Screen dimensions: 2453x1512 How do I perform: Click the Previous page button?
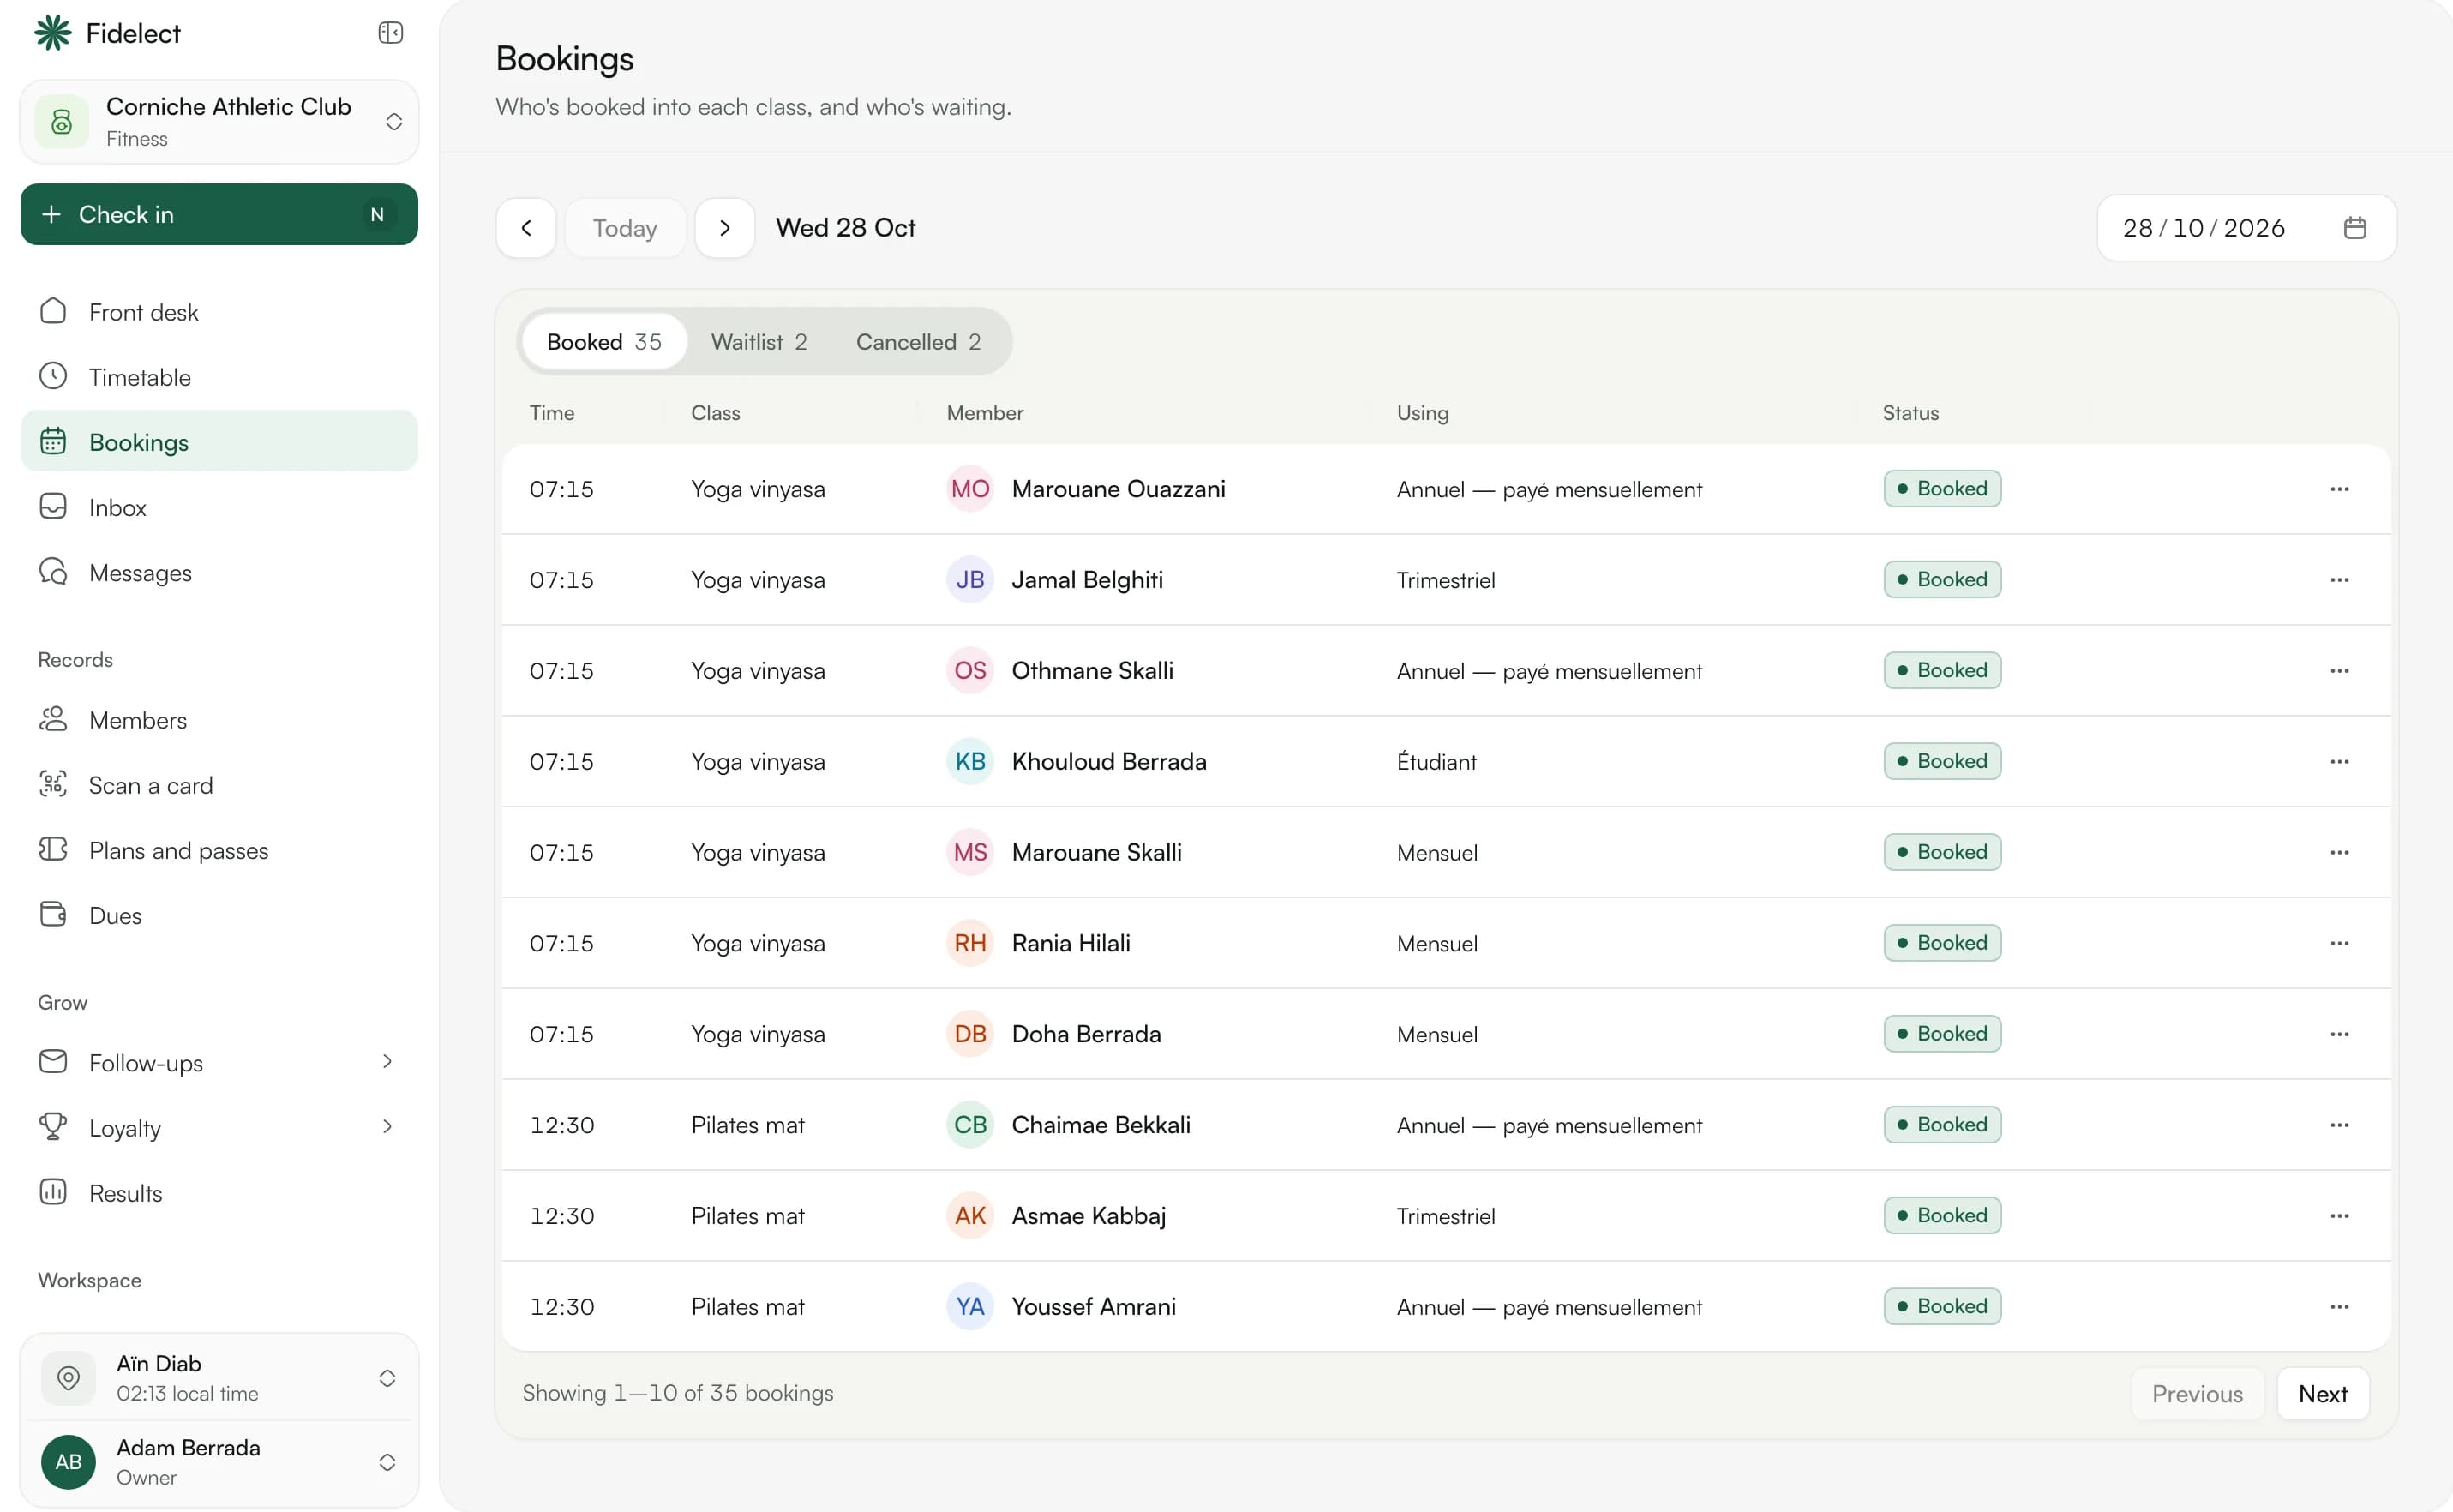(2196, 1394)
